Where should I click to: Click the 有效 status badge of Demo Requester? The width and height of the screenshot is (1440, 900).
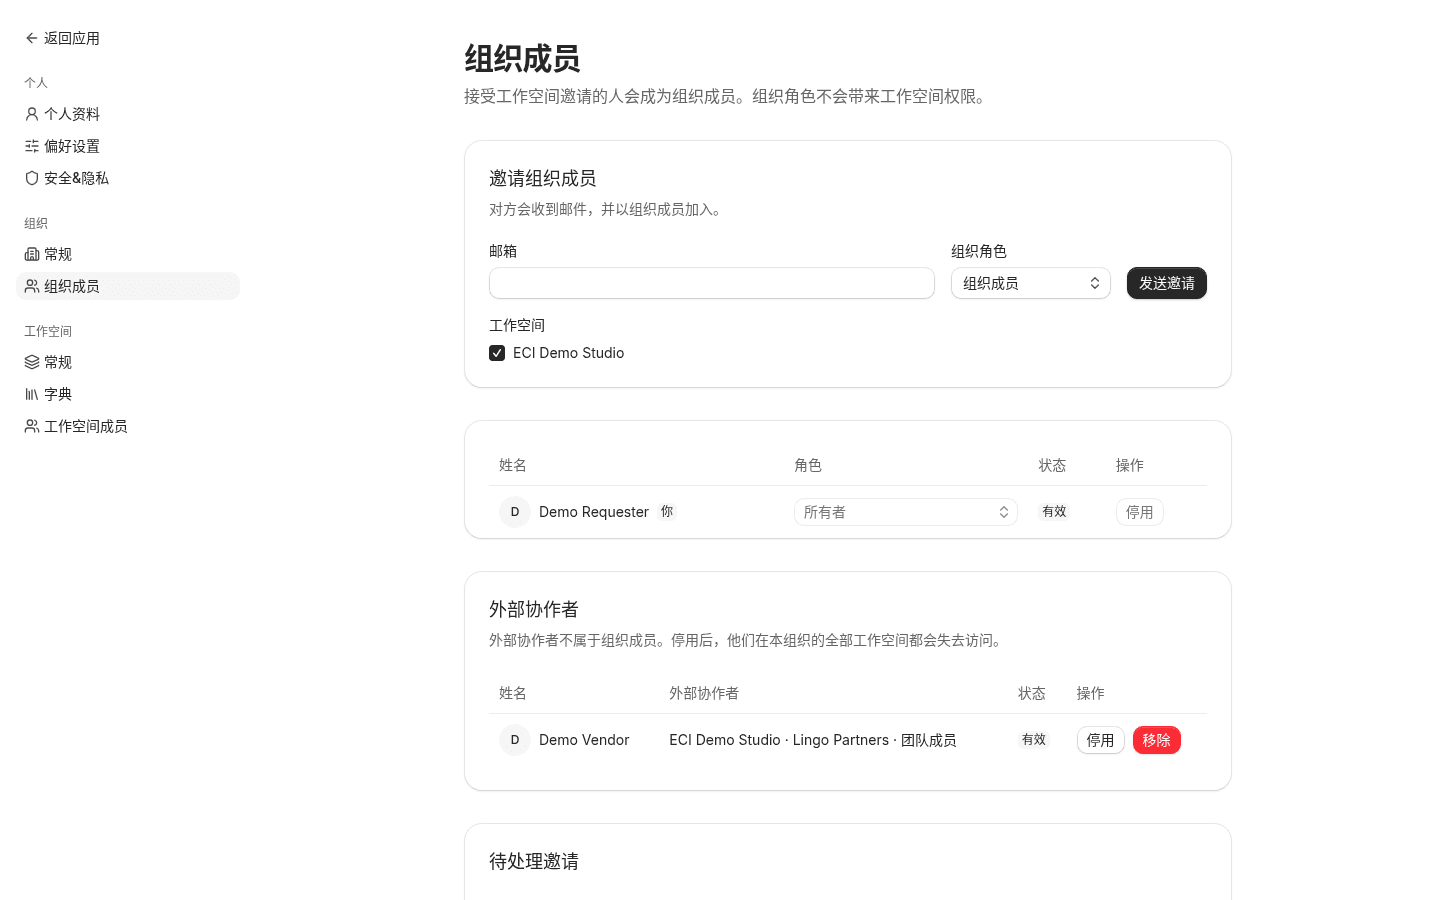coord(1054,511)
